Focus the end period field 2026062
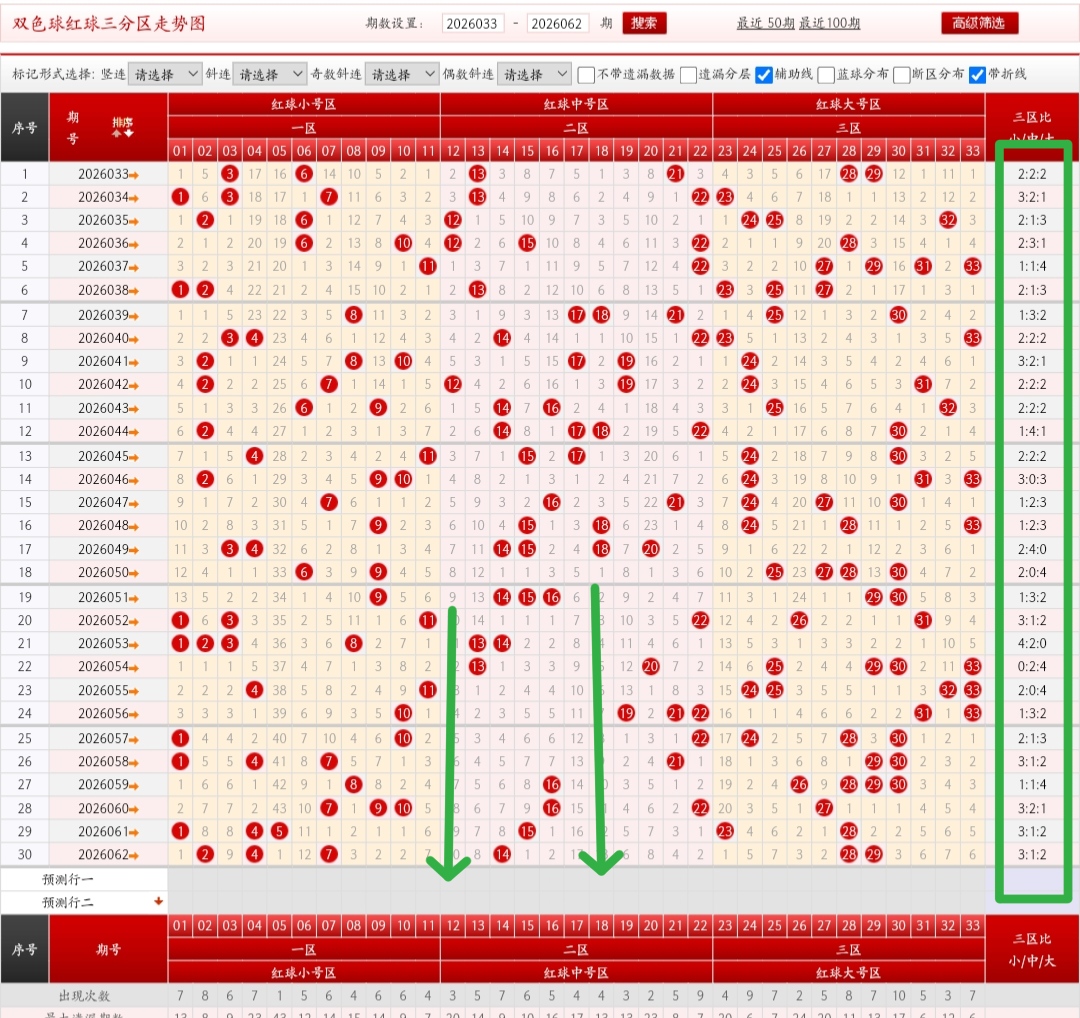The height and width of the screenshot is (1018, 1080). click(x=557, y=23)
